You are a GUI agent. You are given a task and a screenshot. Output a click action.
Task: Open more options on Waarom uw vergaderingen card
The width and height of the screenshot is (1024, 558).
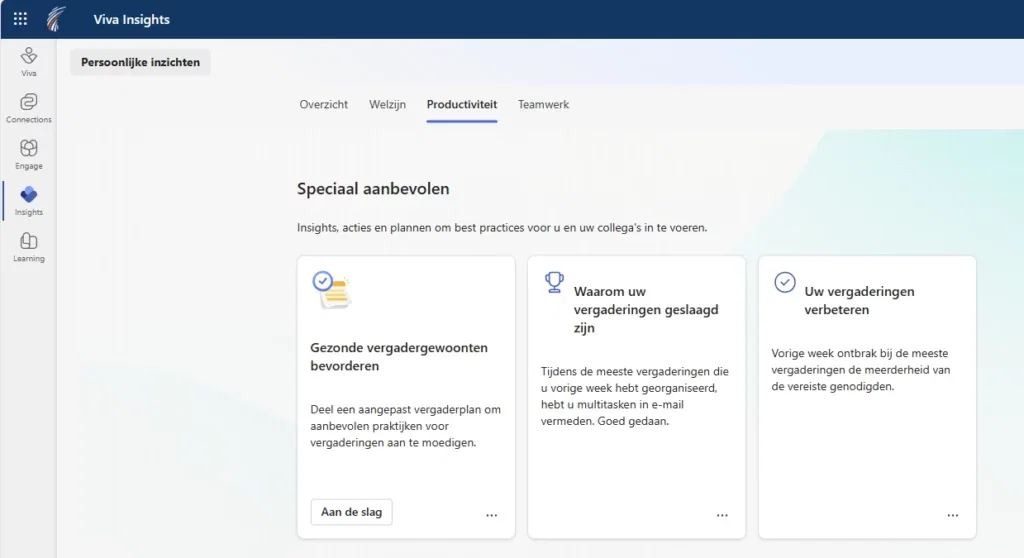(722, 515)
